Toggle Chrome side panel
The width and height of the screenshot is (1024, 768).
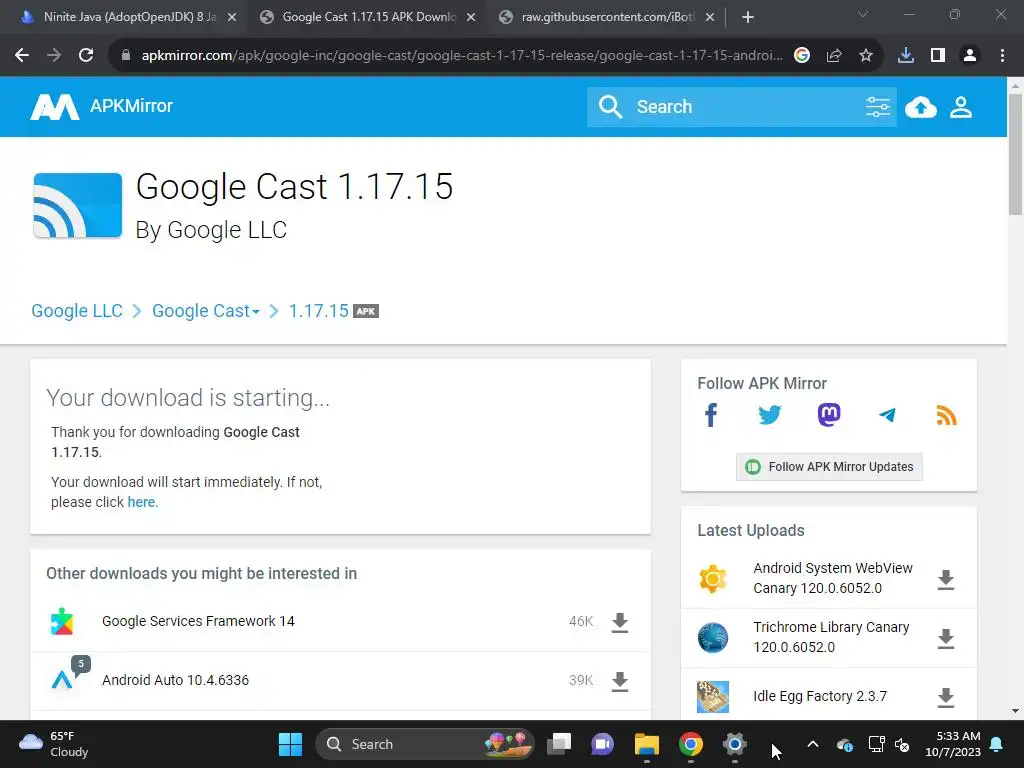938,56
